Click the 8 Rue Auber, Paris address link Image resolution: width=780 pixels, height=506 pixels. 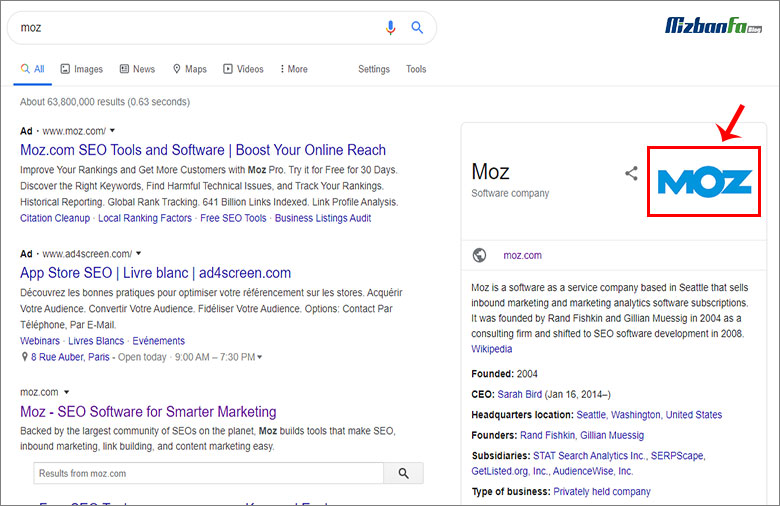point(70,357)
